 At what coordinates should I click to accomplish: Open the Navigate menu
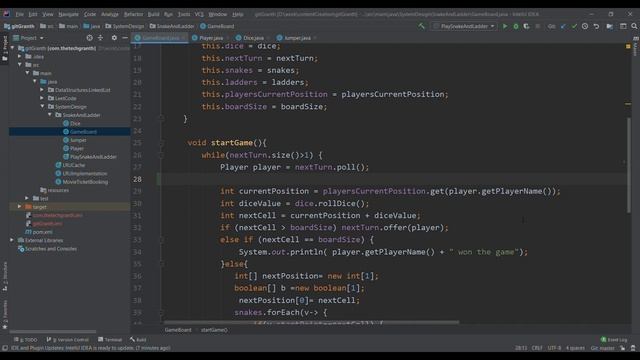coord(68,14)
